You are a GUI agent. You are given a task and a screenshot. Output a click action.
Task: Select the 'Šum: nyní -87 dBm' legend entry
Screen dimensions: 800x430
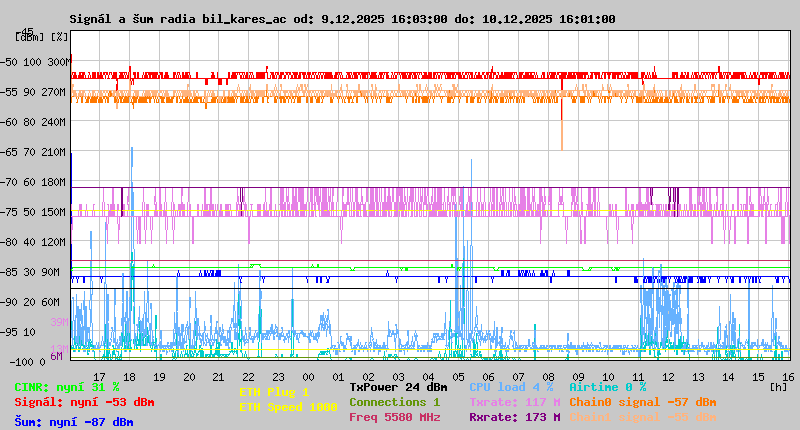coord(74,422)
